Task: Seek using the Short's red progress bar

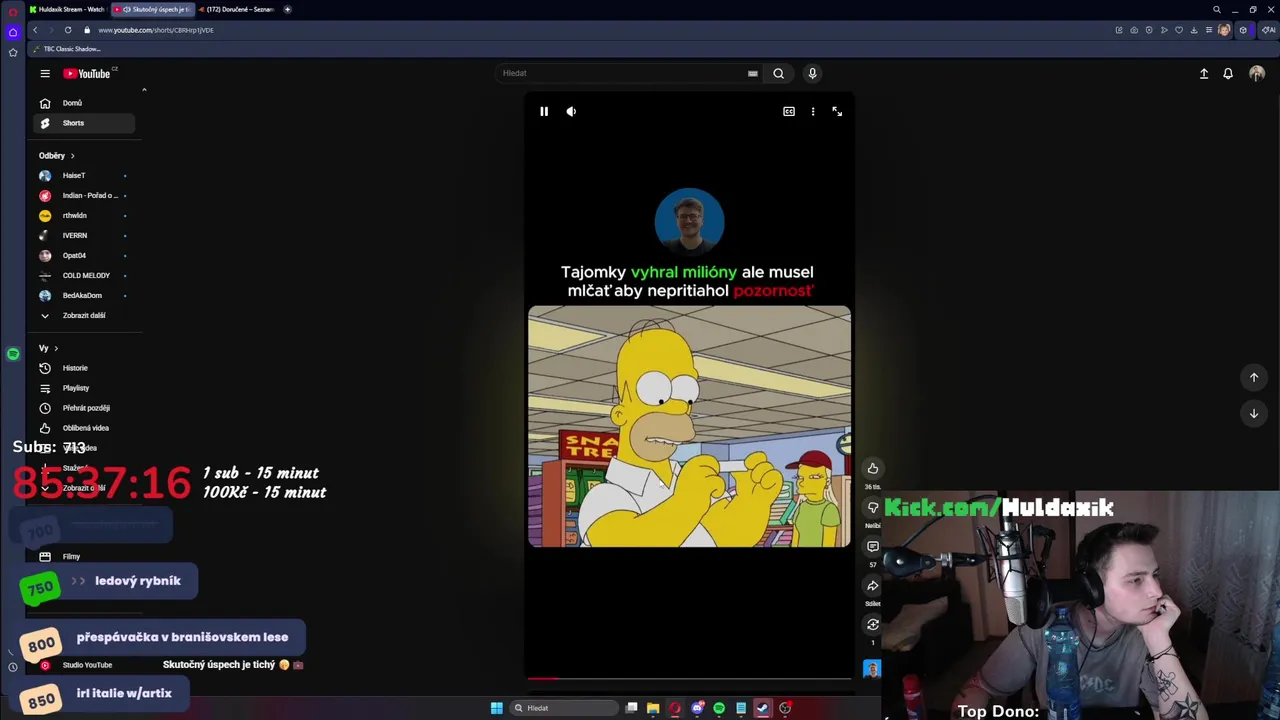Action: [x=690, y=678]
